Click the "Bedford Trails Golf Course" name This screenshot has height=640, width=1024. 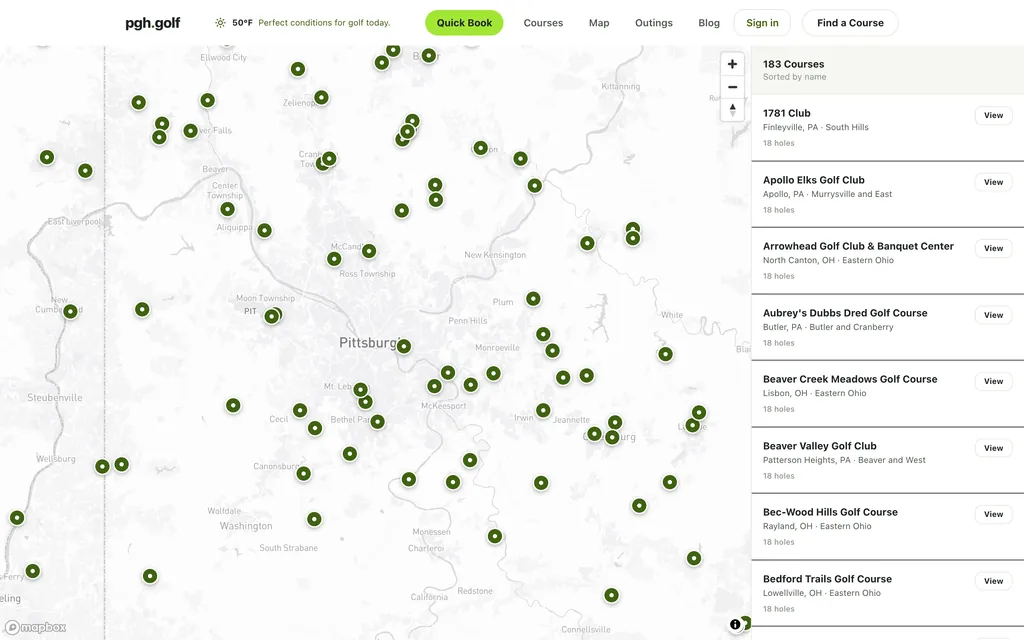pyautogui.click(x=827, y=579)
